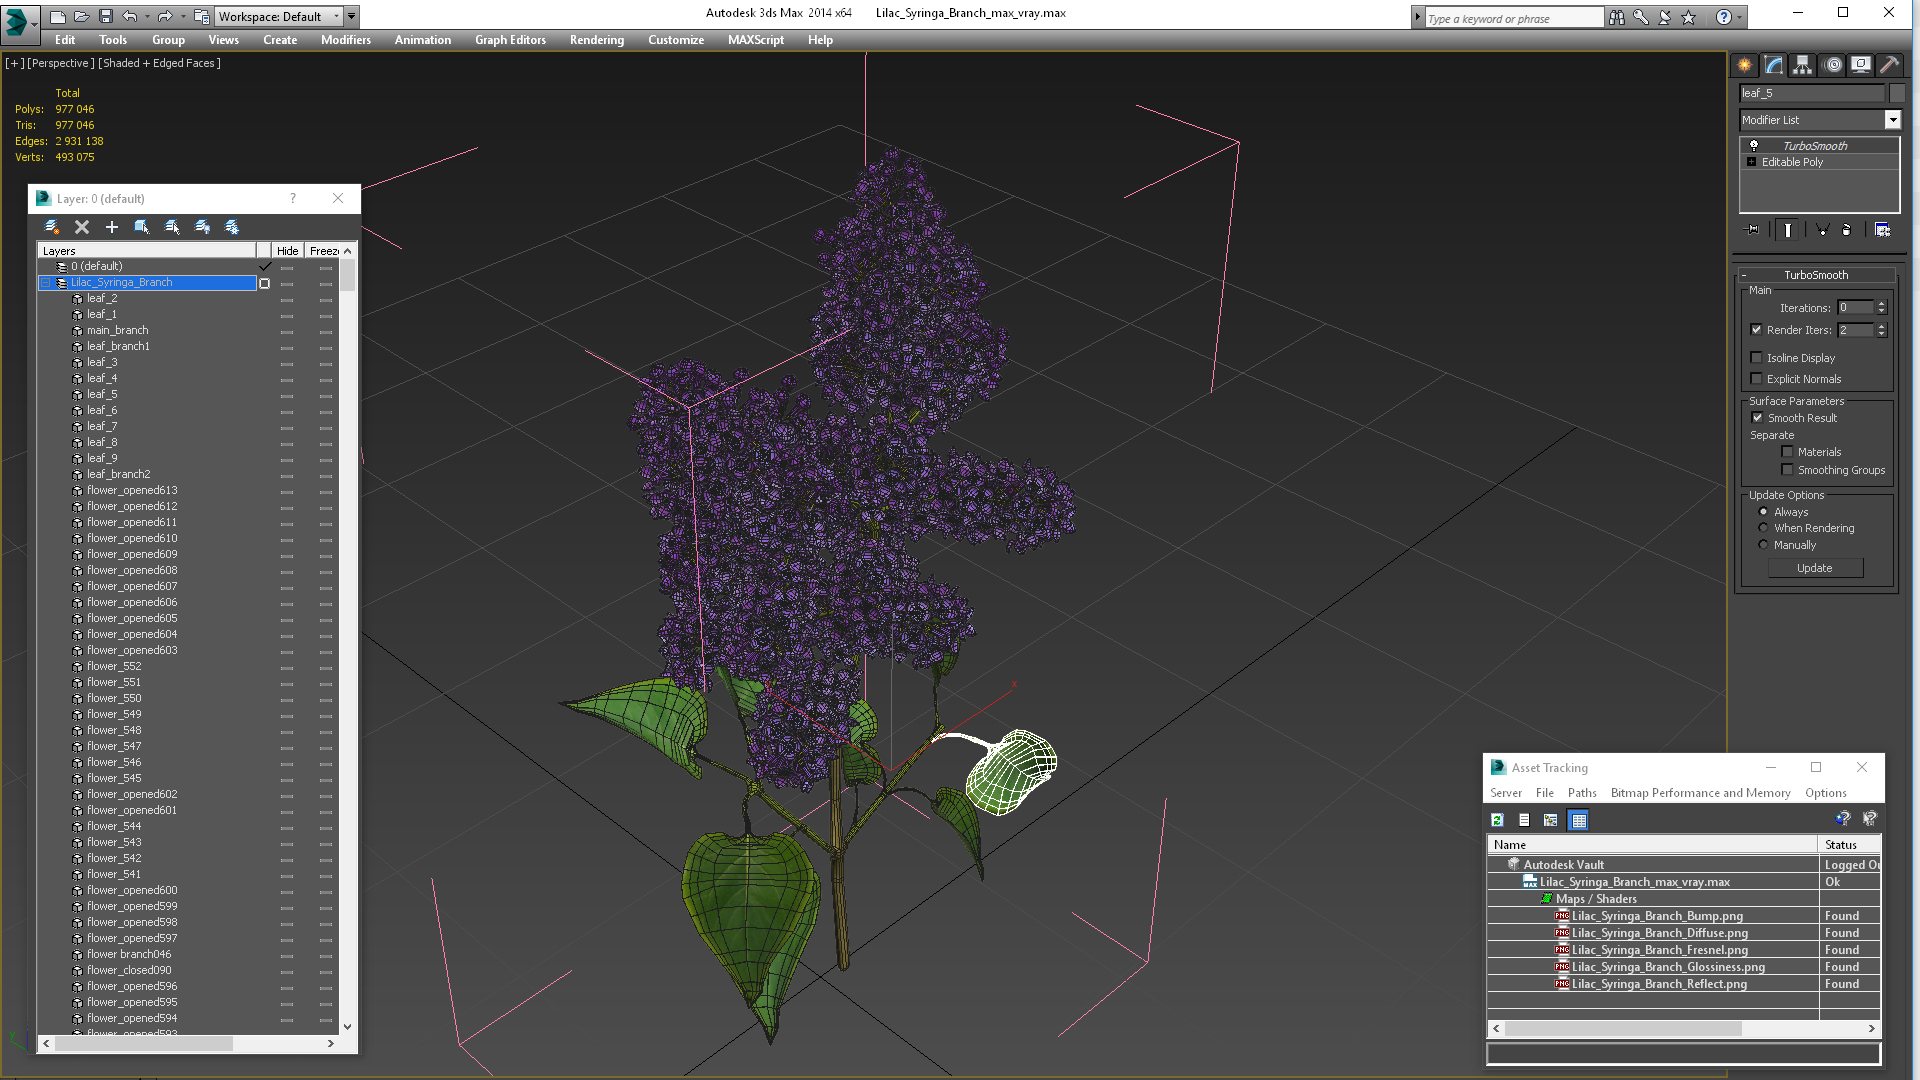Select When Rendering update option
This screenshot has height=1080, width=1920.
pos(1763,528)
